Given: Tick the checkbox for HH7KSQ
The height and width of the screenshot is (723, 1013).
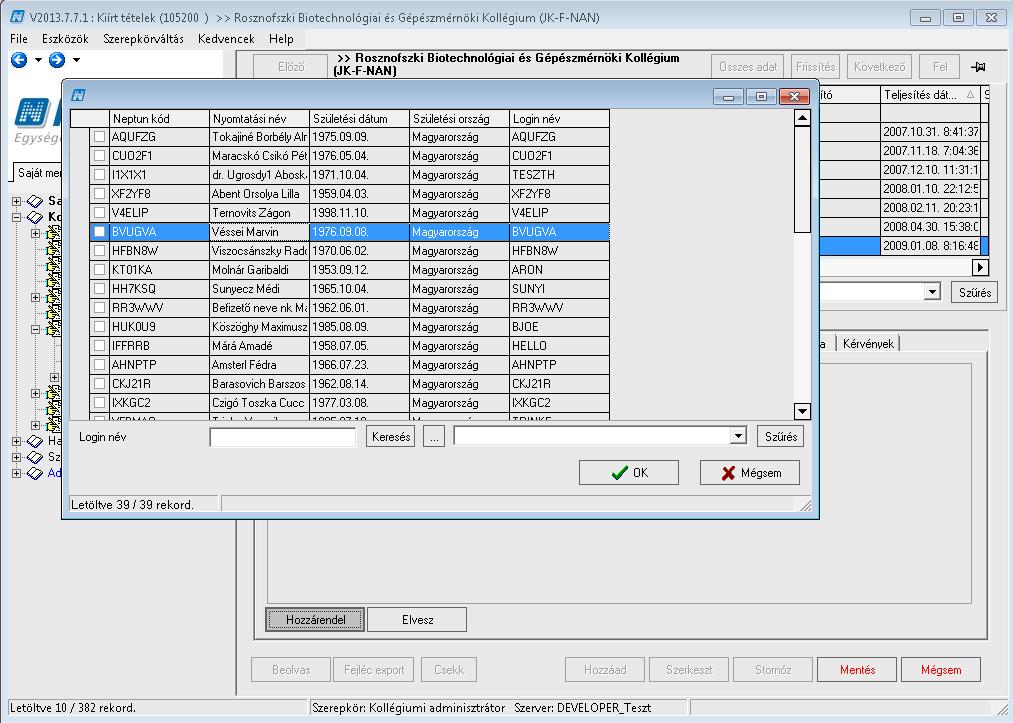Looking at the screenshot, I should point(99,289).
